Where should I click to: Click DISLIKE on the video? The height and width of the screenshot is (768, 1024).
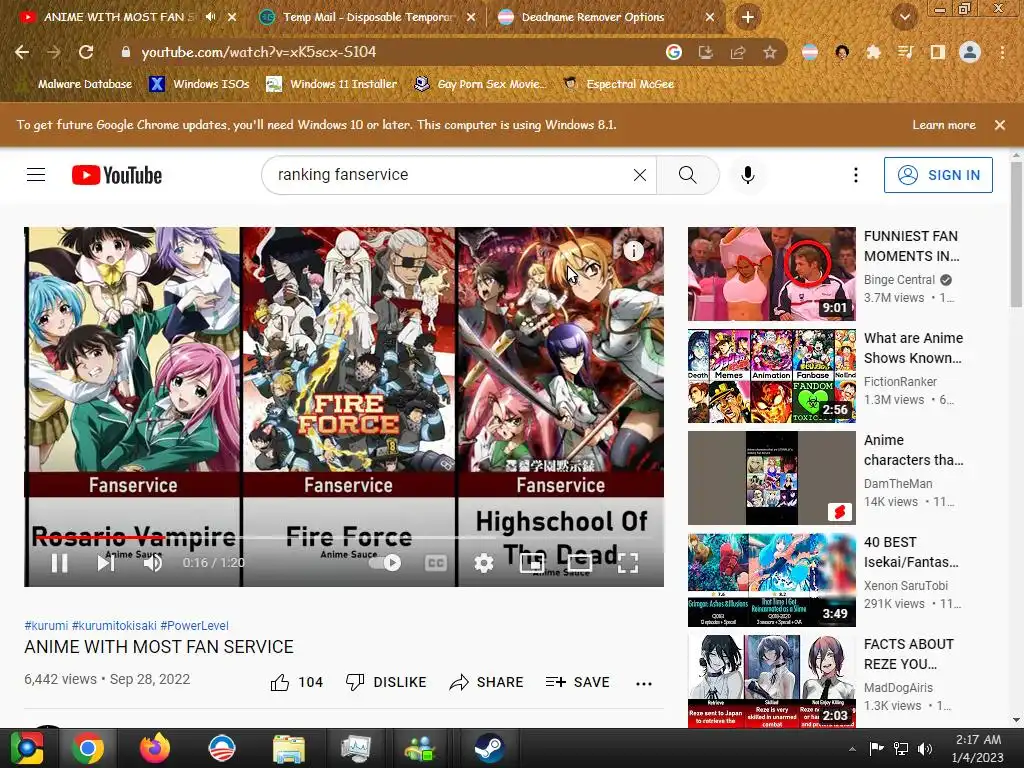(x=386, y=682)
